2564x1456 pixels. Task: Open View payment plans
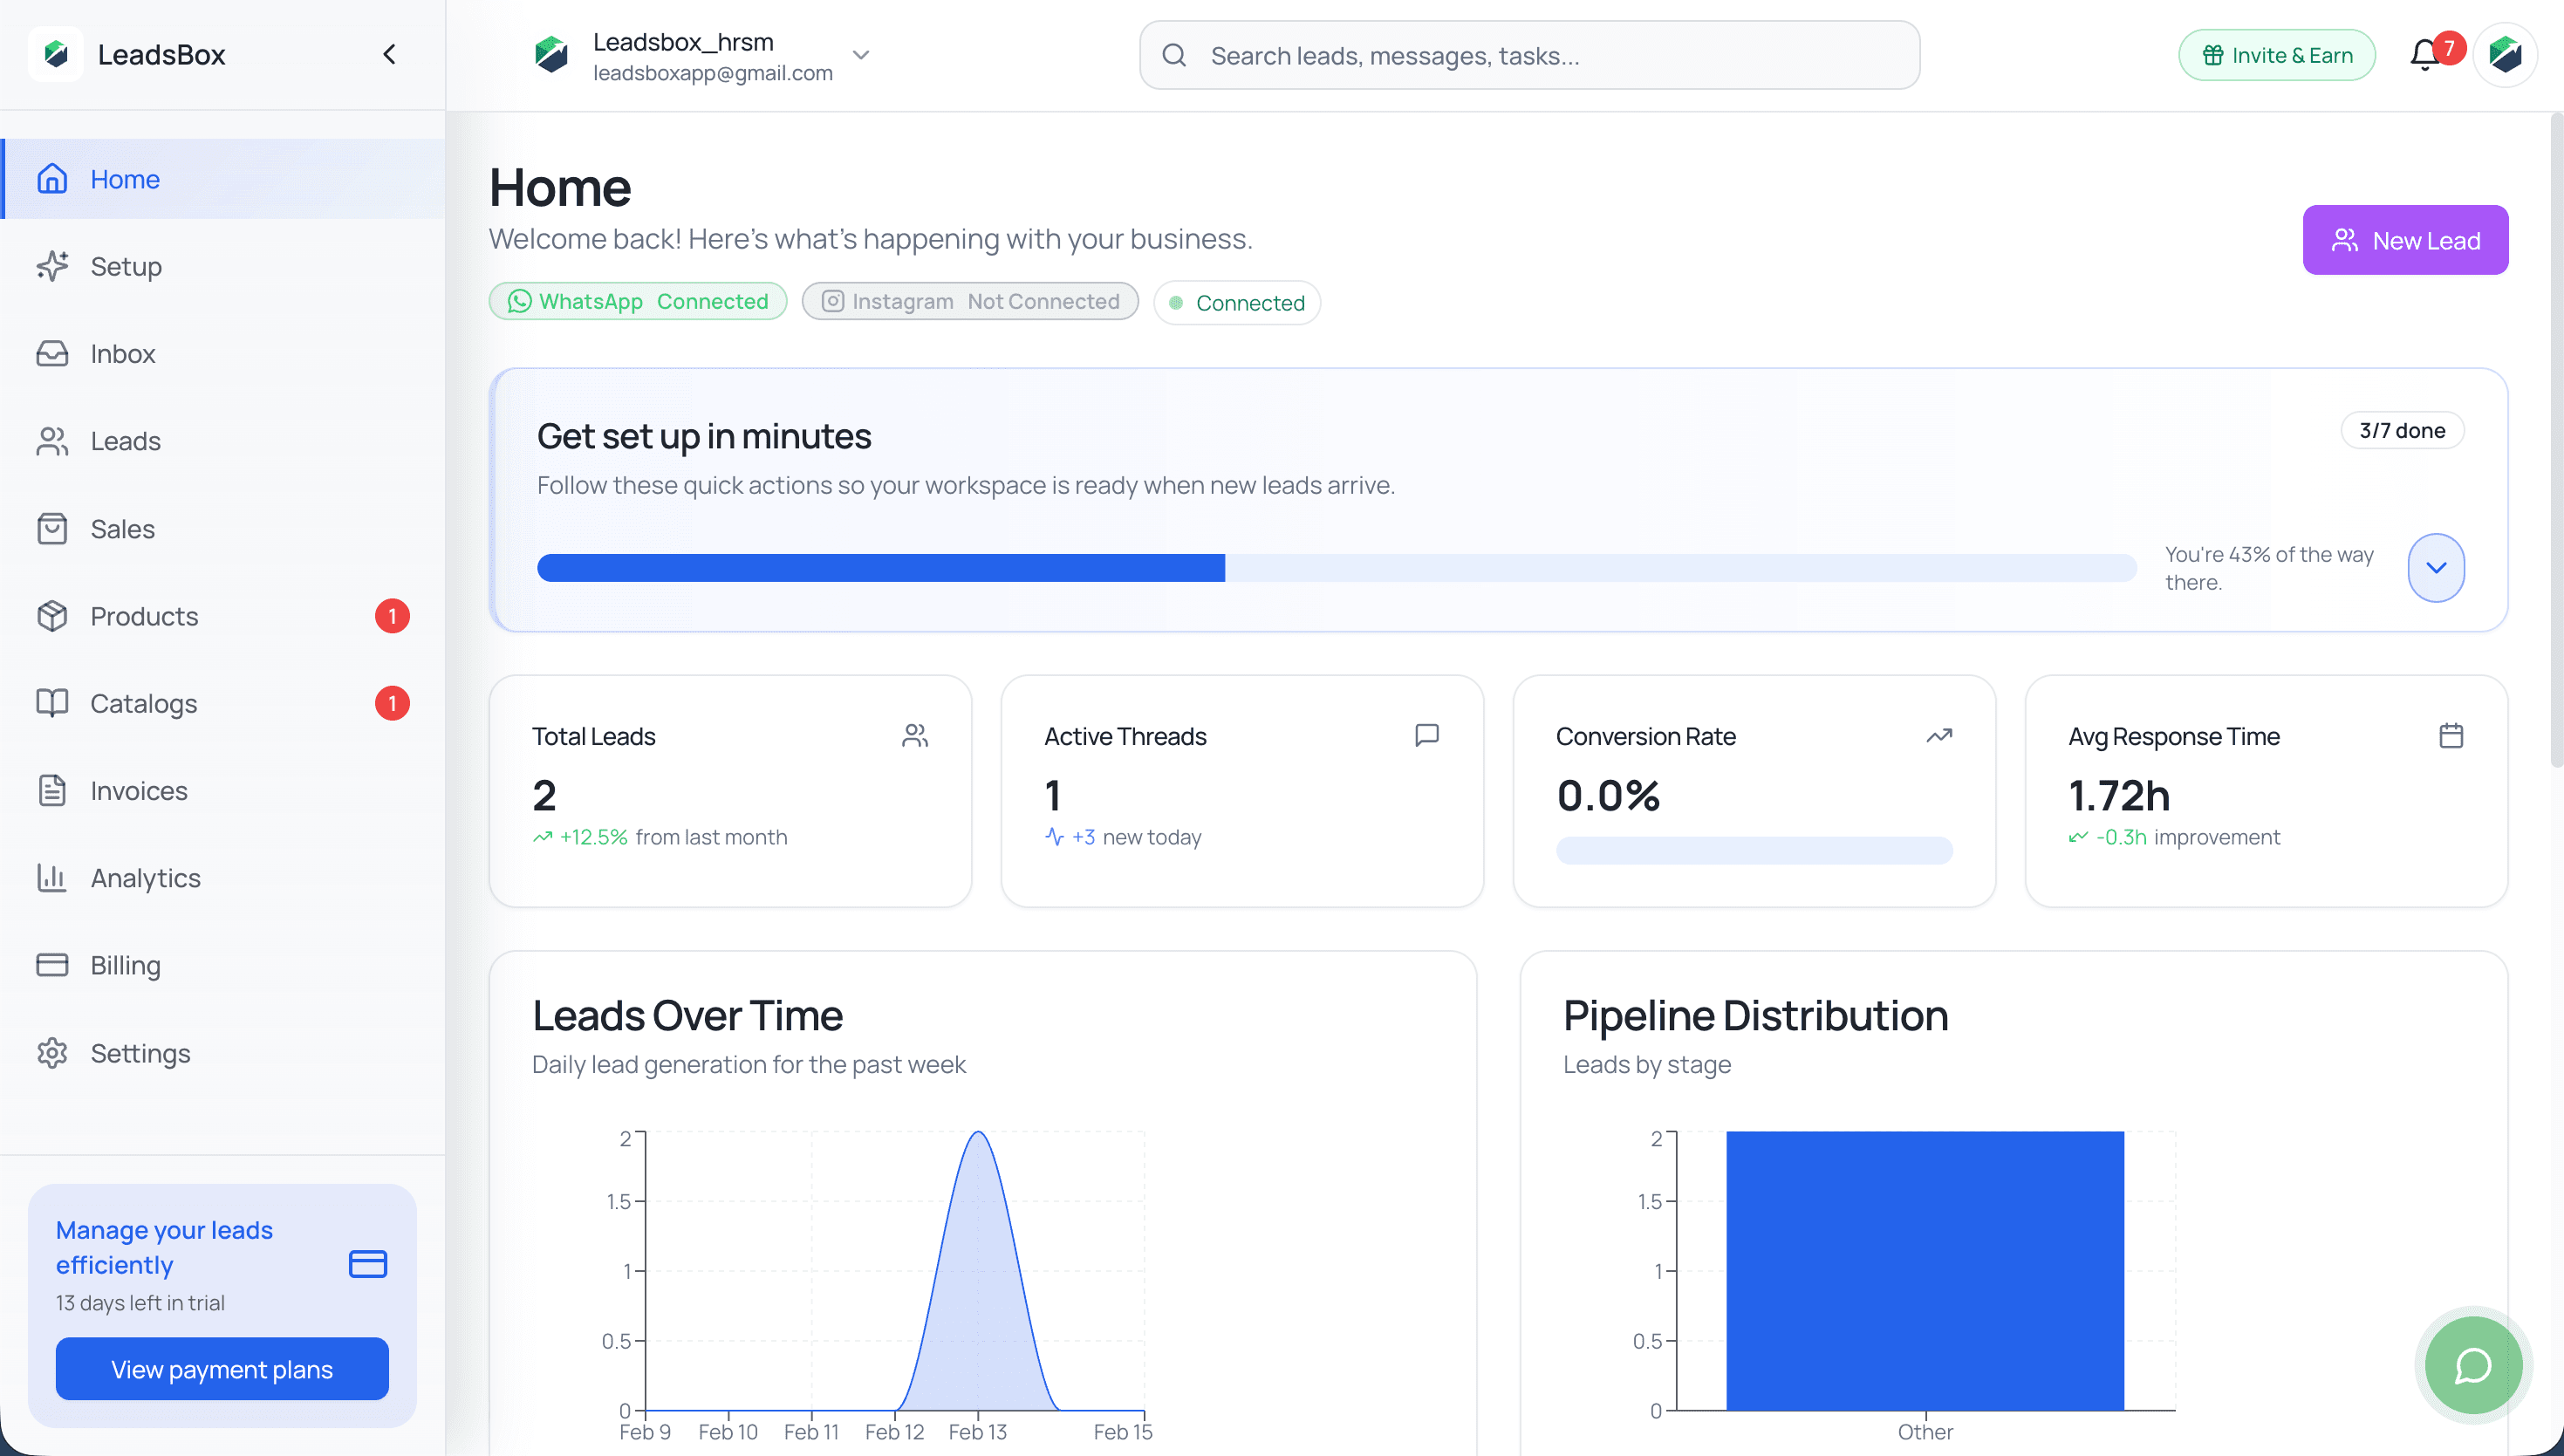pyautogui.click(x=221, y=1369)
